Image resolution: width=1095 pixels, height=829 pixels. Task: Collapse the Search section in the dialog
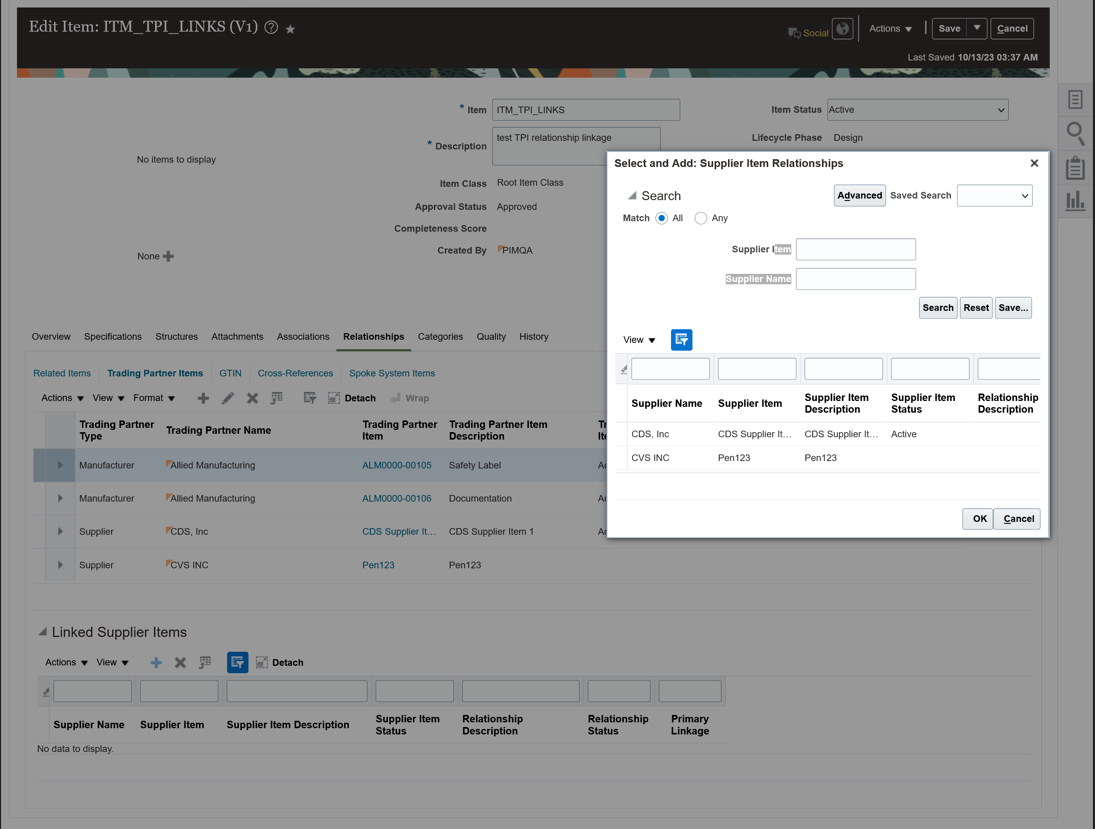[x=632, y=196]
